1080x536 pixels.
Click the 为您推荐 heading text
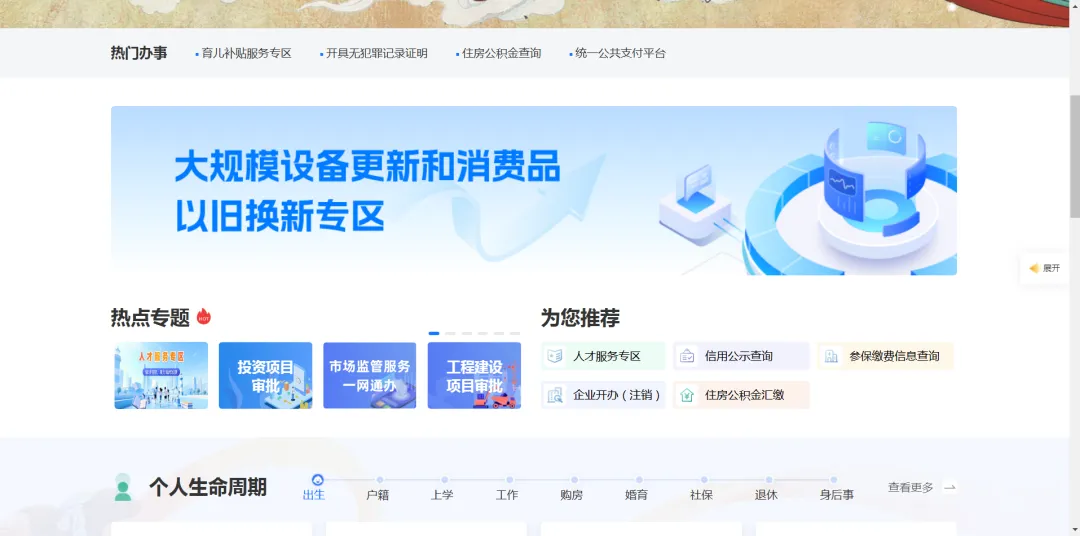tap(580, 318)
